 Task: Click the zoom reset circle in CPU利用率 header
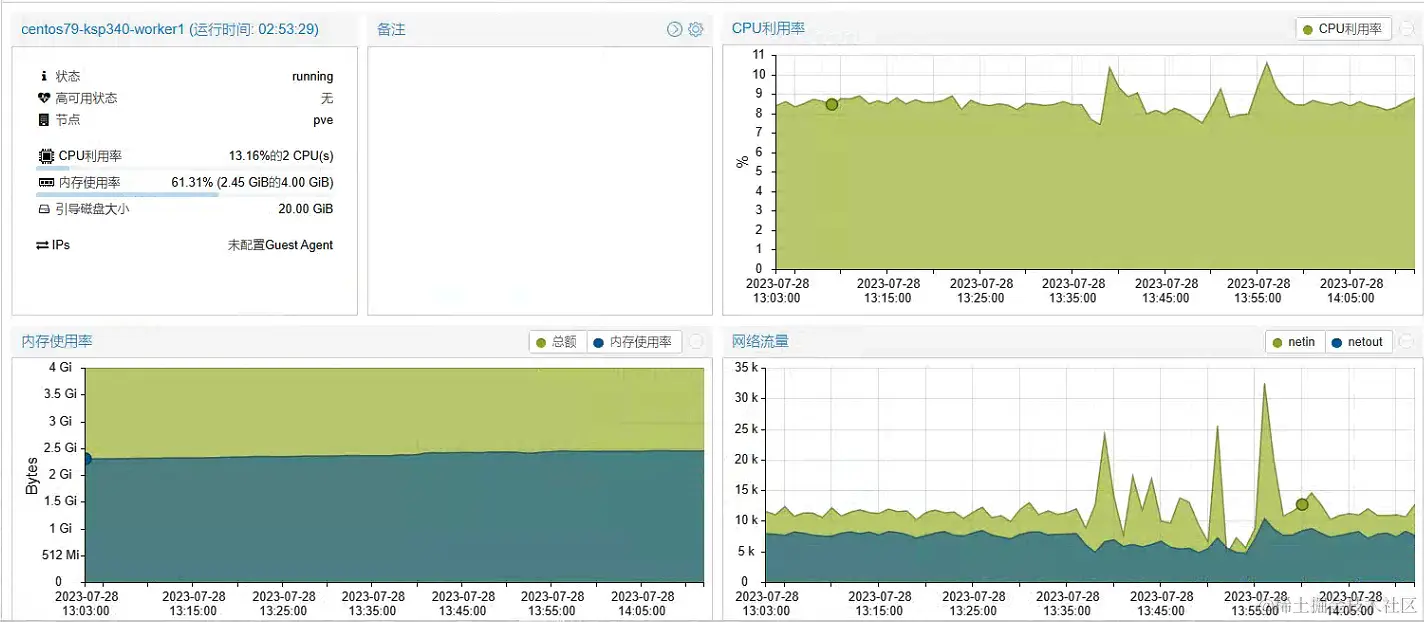pos(1406,29)
